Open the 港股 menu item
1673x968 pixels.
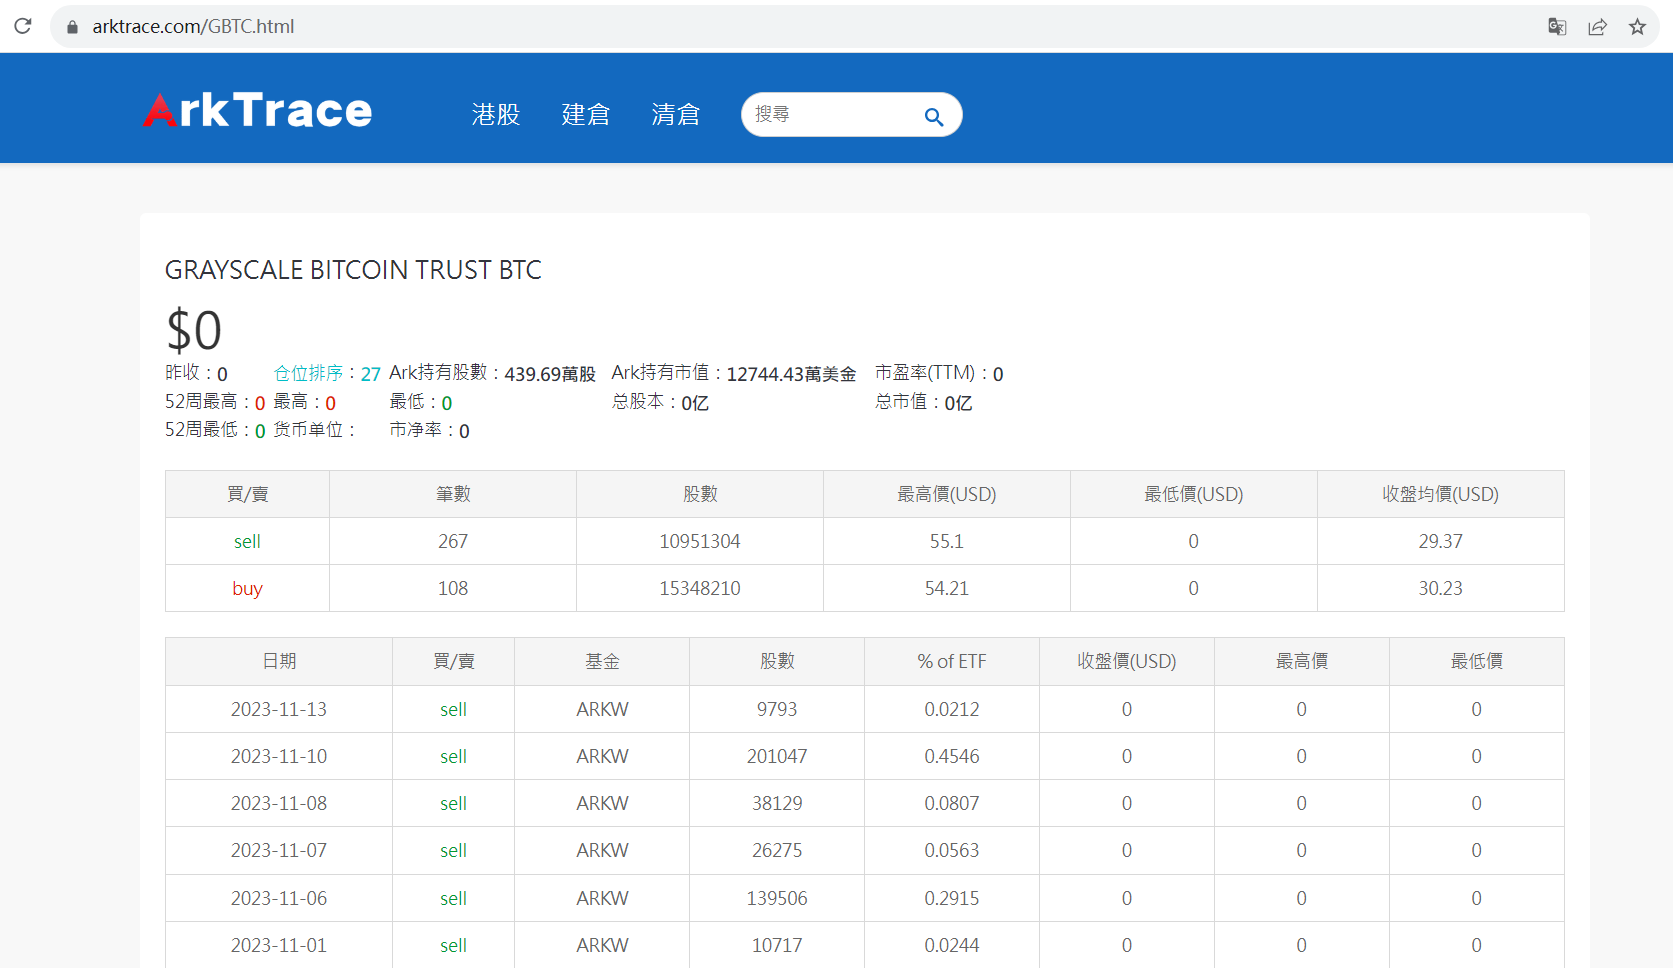[496, 115]
